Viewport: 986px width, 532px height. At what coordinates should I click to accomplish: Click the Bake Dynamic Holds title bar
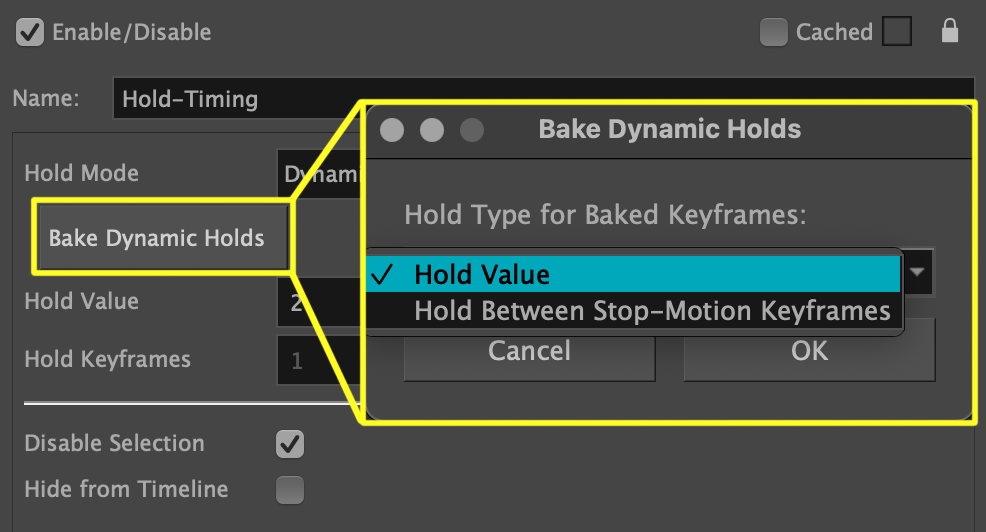[669, 129]
